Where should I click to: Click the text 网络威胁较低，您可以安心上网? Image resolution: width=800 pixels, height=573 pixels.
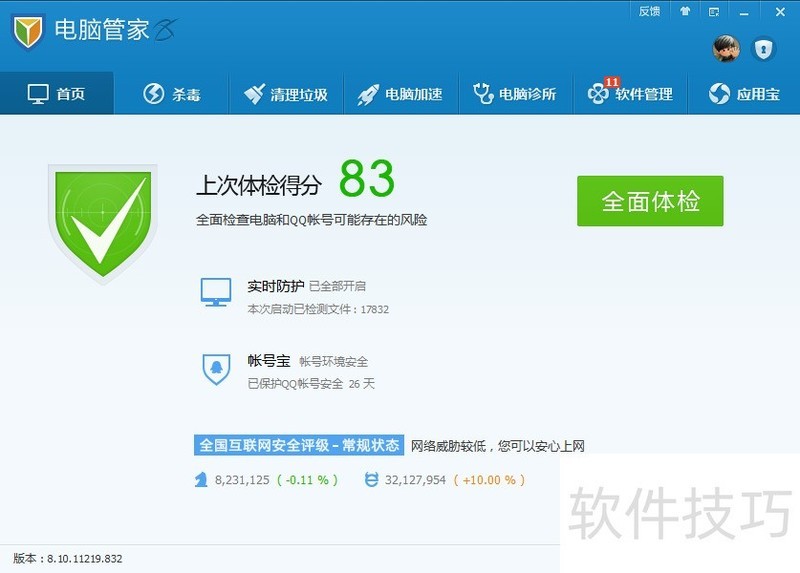click(x=497, y=446)
